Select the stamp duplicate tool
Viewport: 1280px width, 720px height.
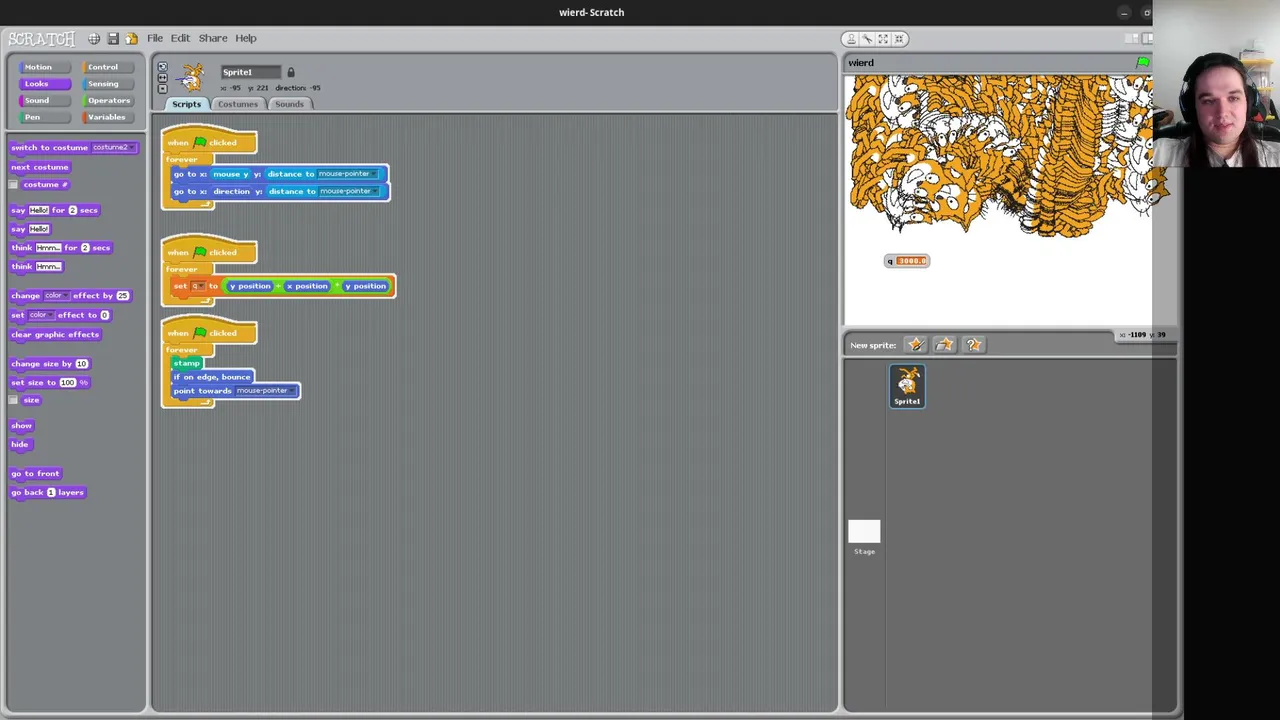tap(851, 39)
